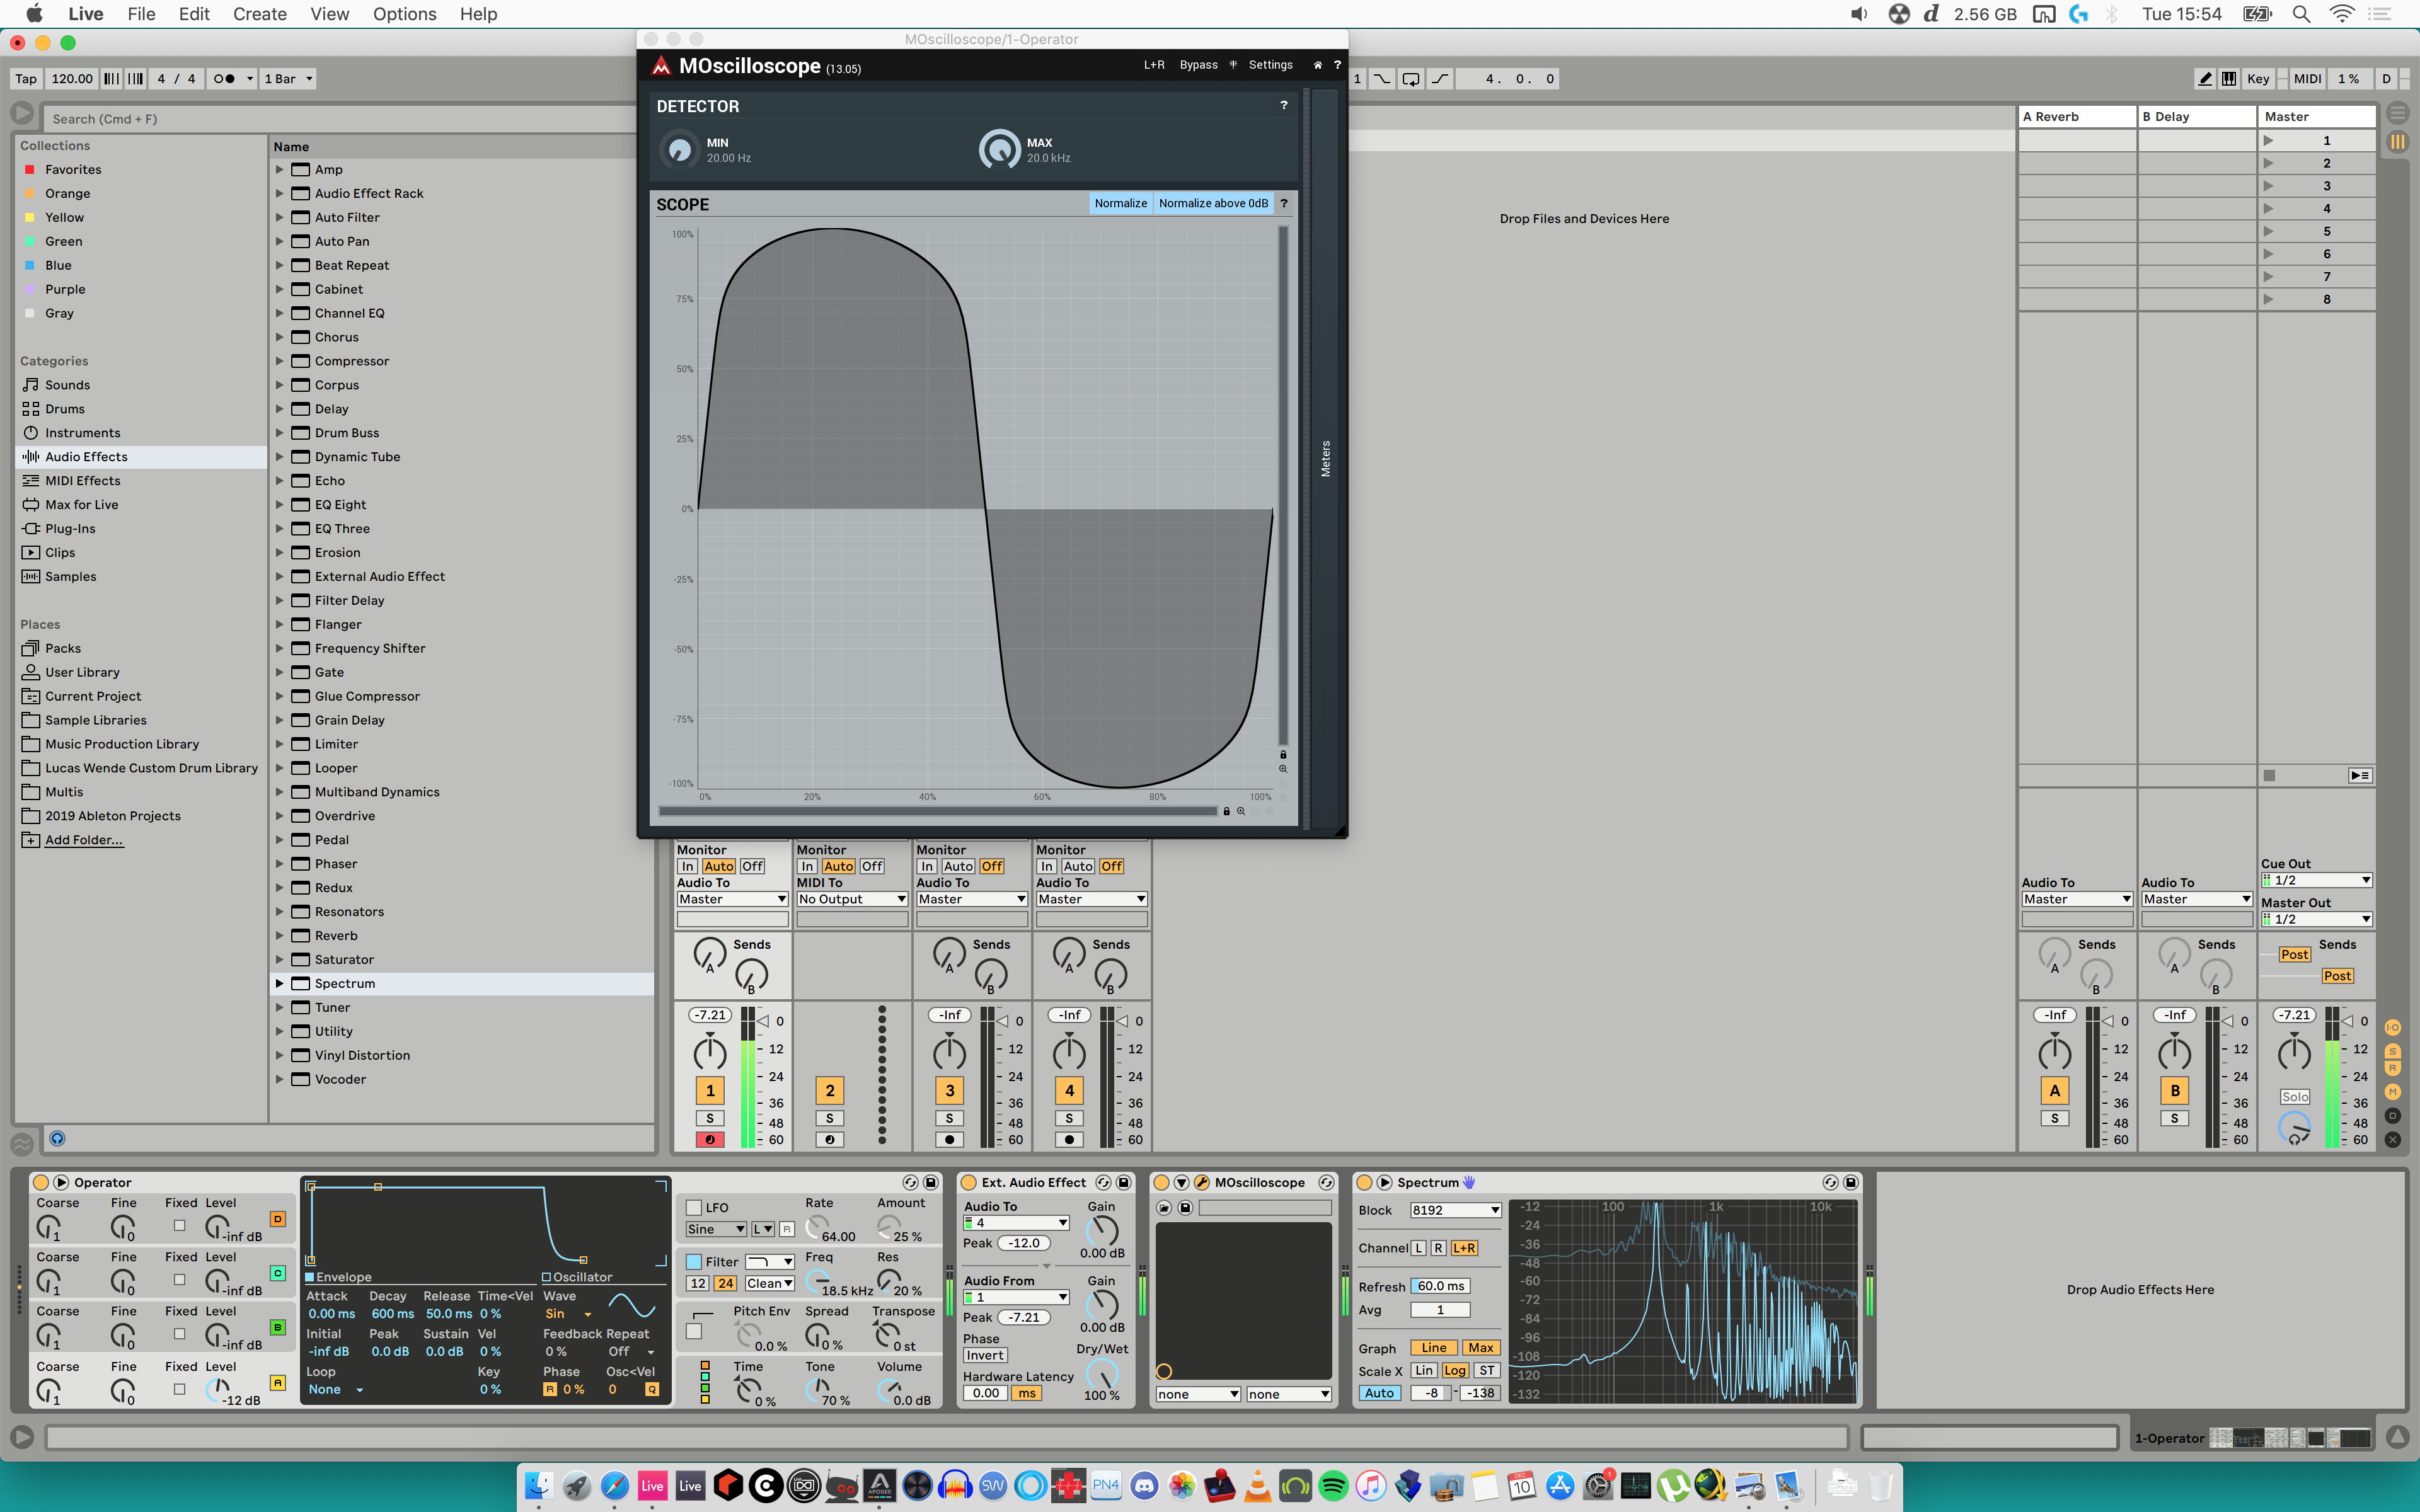Click Operator device save preset icon
Viewport: 2420px width, 1512px height.
click(931, 1182)
